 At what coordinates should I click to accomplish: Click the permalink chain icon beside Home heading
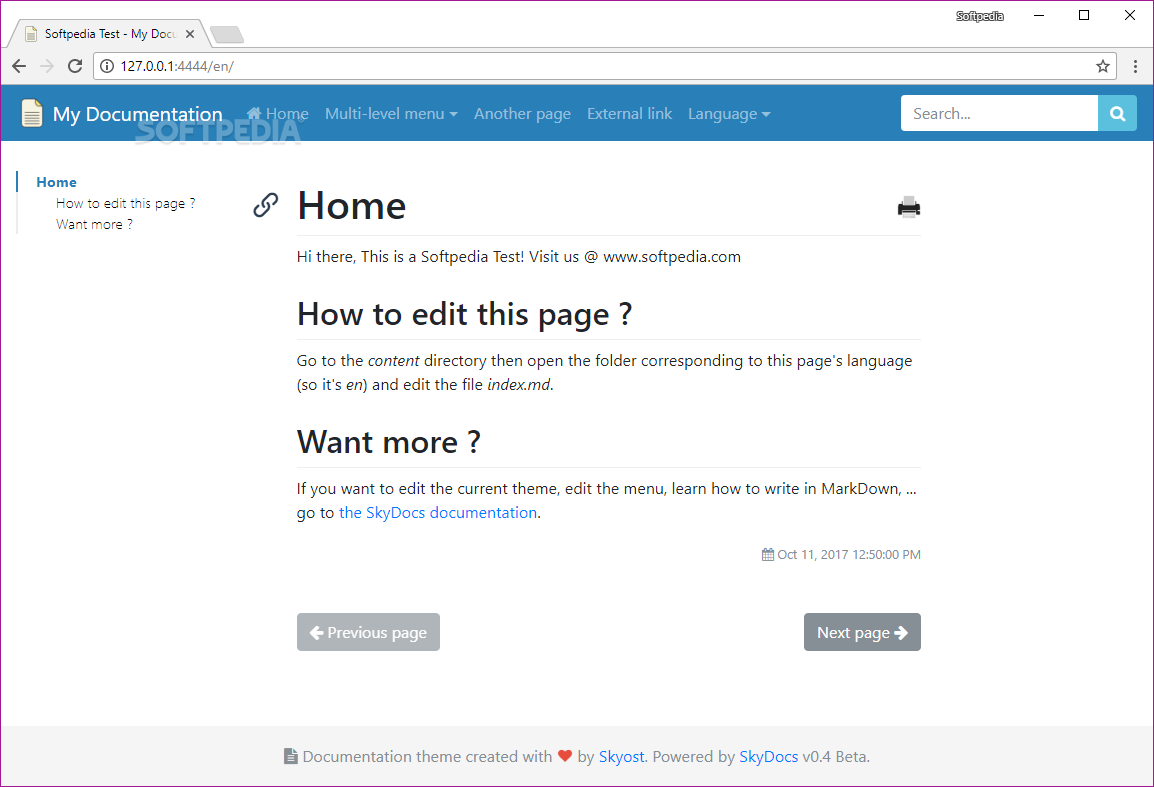pos(266,205)
